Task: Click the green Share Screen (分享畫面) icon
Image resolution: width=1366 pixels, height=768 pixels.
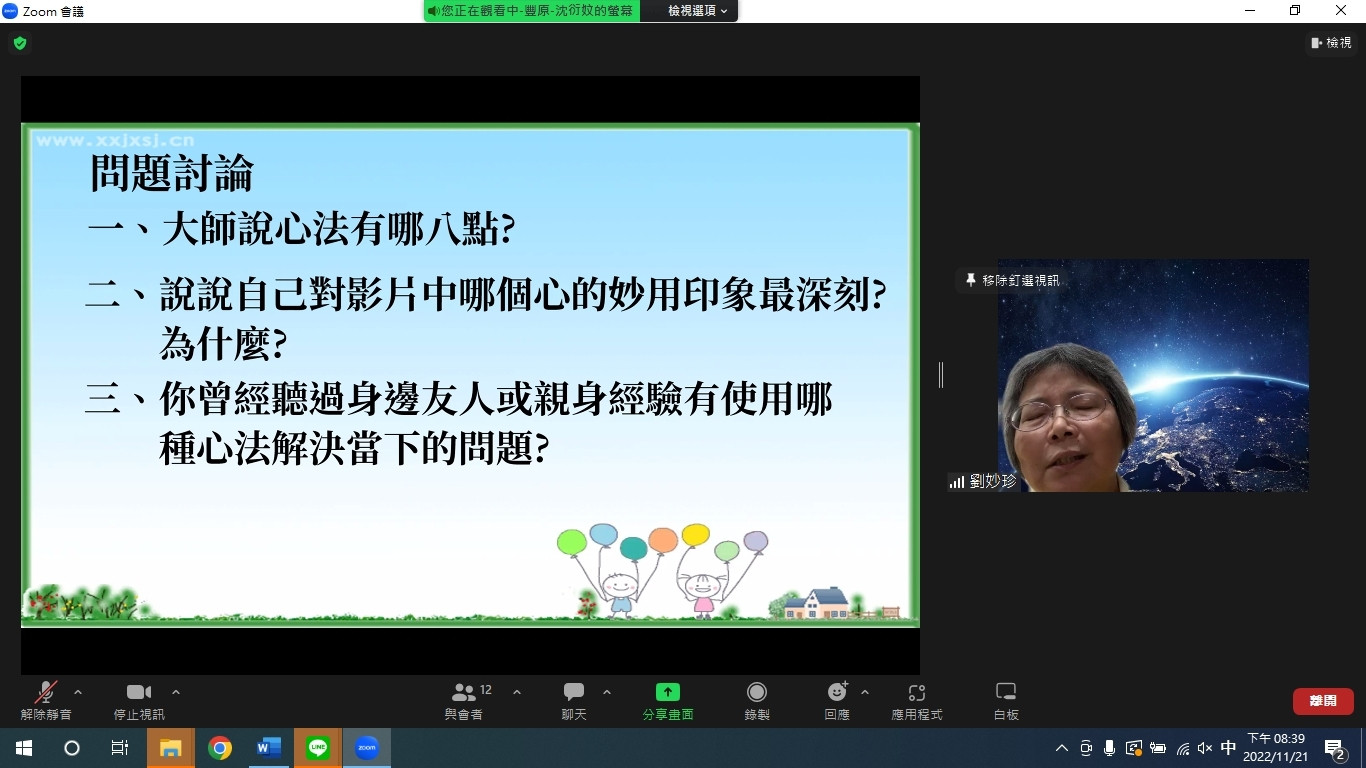Action: (x=667, y=692)
